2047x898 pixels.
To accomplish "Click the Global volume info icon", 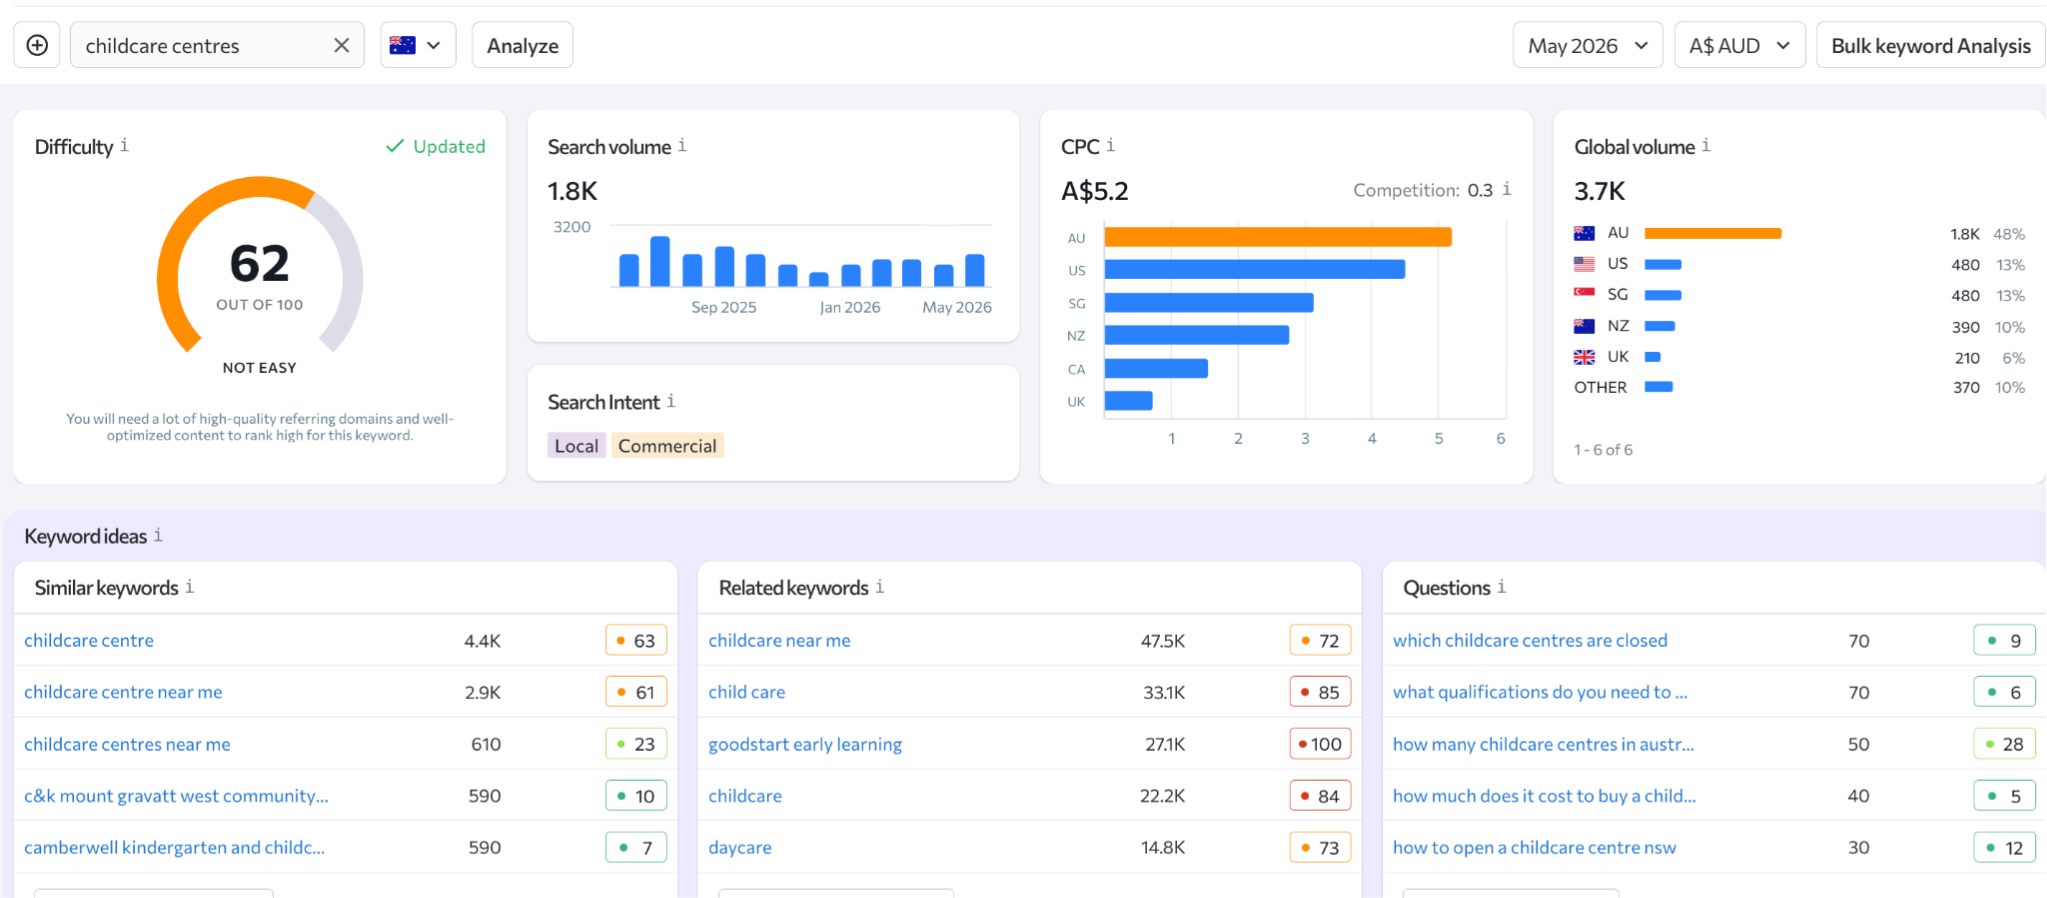I will (x=1706, y=146).
